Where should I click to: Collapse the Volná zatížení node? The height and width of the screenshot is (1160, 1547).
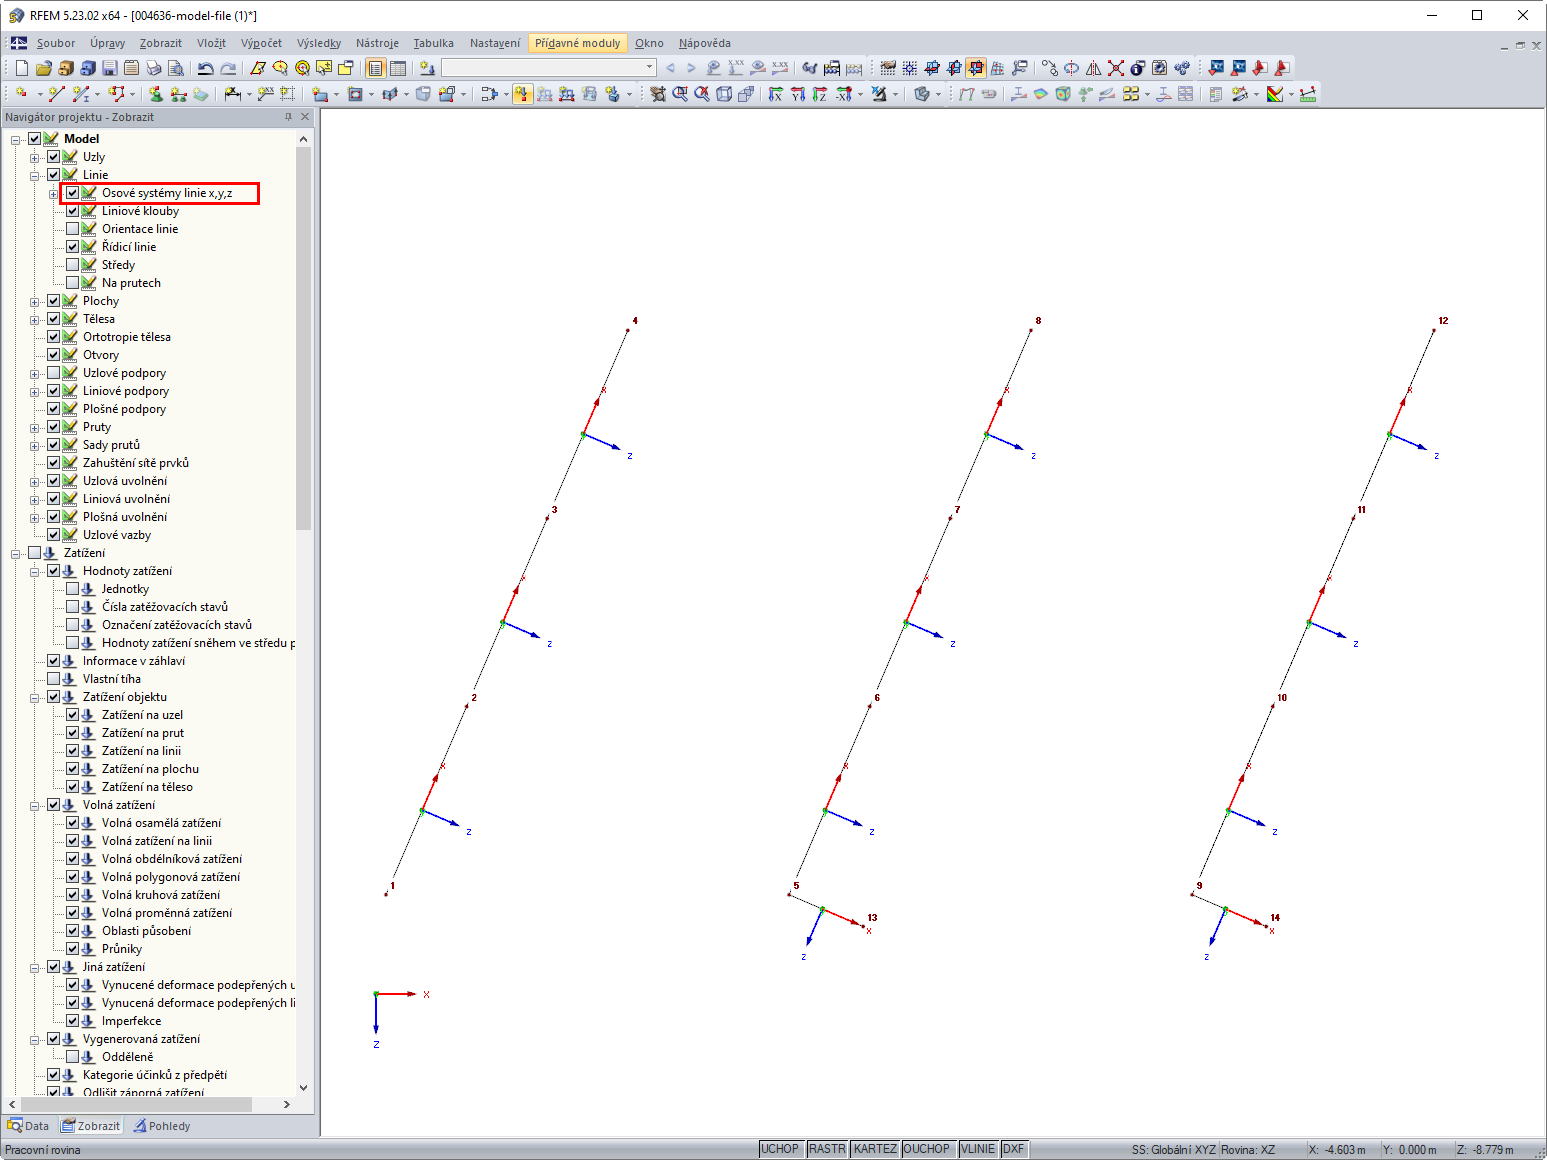pos(34,805)
